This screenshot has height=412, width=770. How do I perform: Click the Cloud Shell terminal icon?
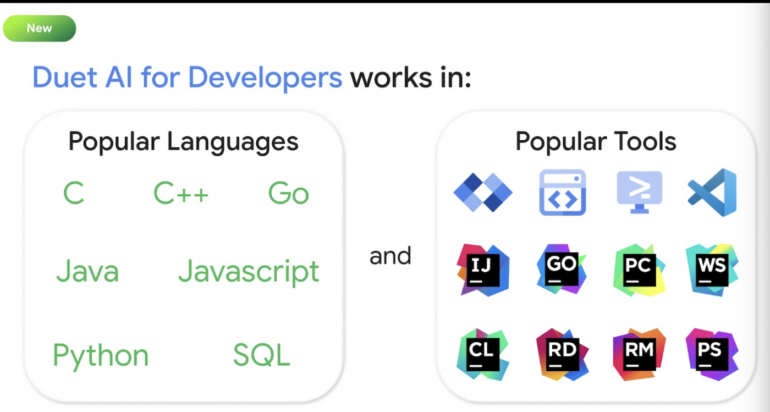[639, 192]
